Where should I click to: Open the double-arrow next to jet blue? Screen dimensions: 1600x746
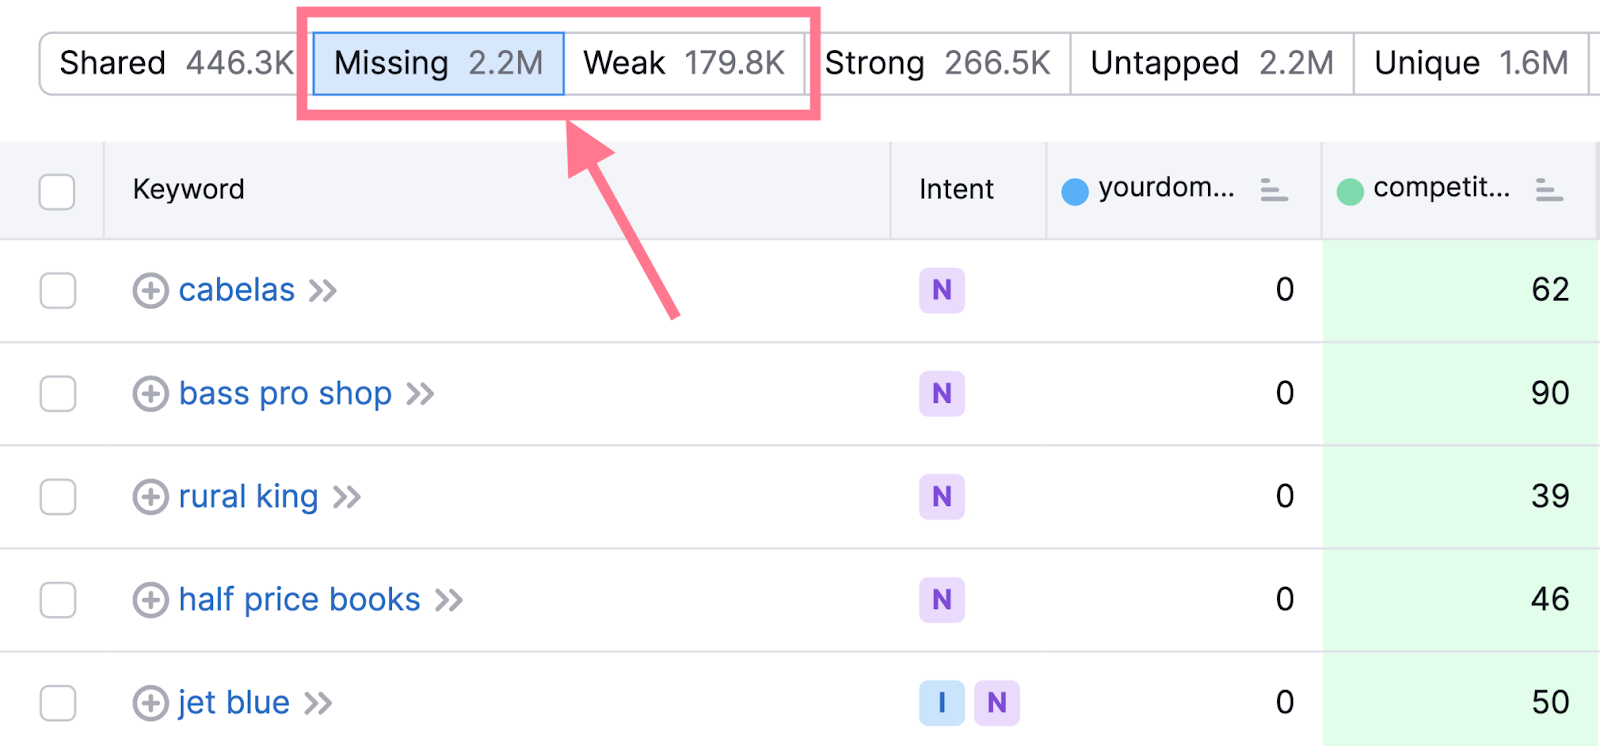[x=318, y=703]
